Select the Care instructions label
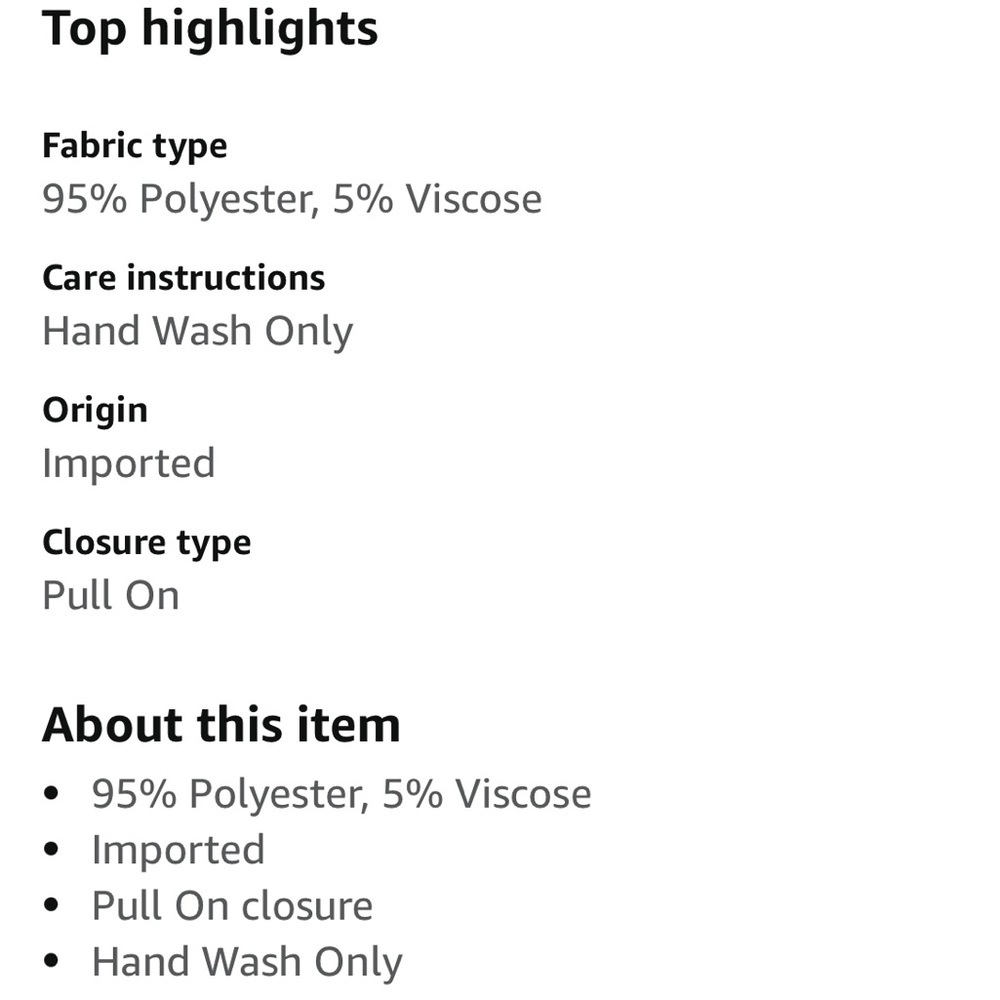1000x1000 pixels. [184, 278]
